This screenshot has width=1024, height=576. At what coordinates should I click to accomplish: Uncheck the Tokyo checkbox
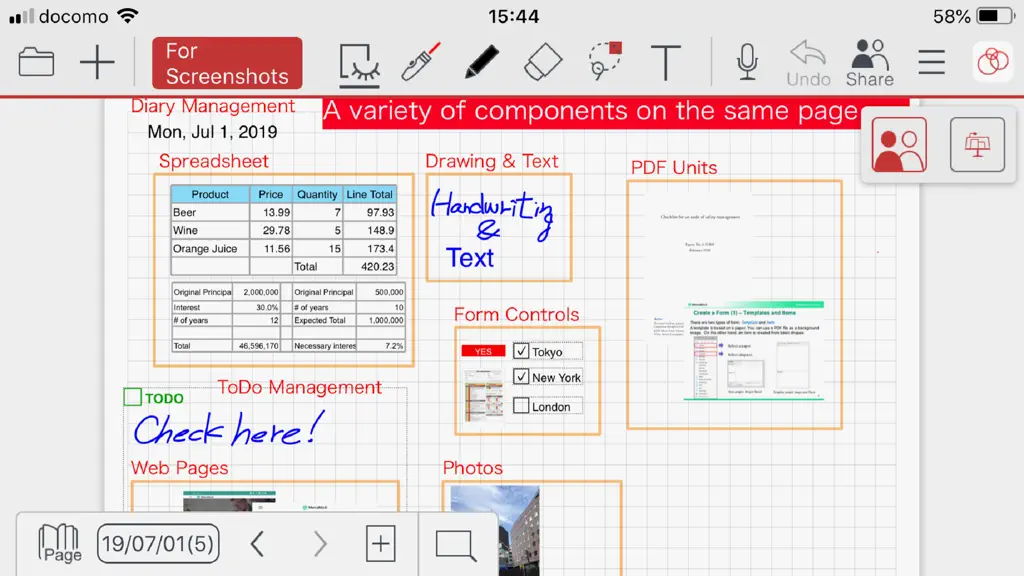pyautogui.click(x=520, y=351)
